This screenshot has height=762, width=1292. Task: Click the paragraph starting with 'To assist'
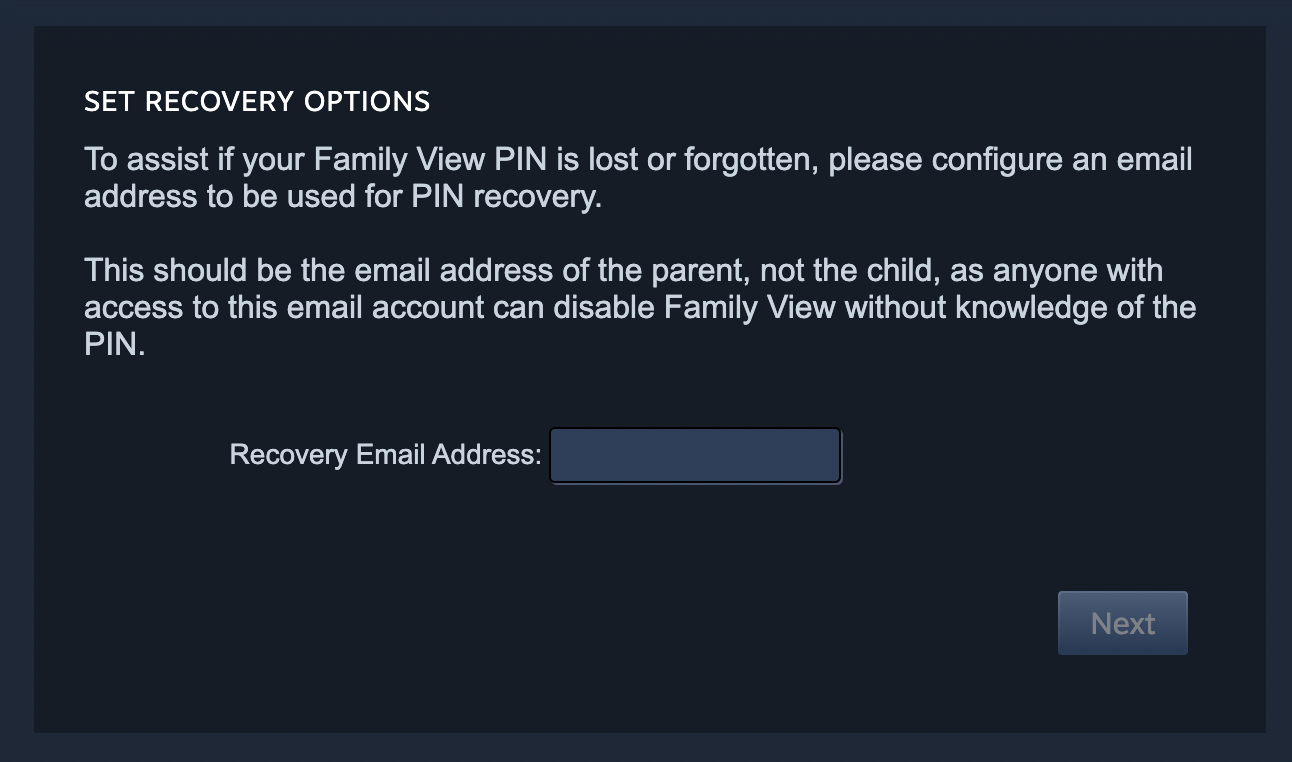[638, 178]
